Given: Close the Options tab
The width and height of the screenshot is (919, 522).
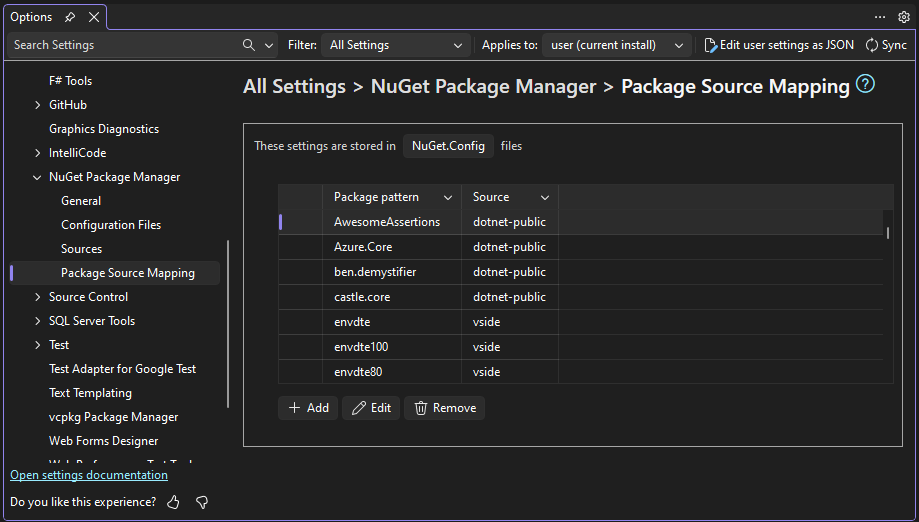Looking at the screenshot, I should pyautogui.click(x=94, y=17).
